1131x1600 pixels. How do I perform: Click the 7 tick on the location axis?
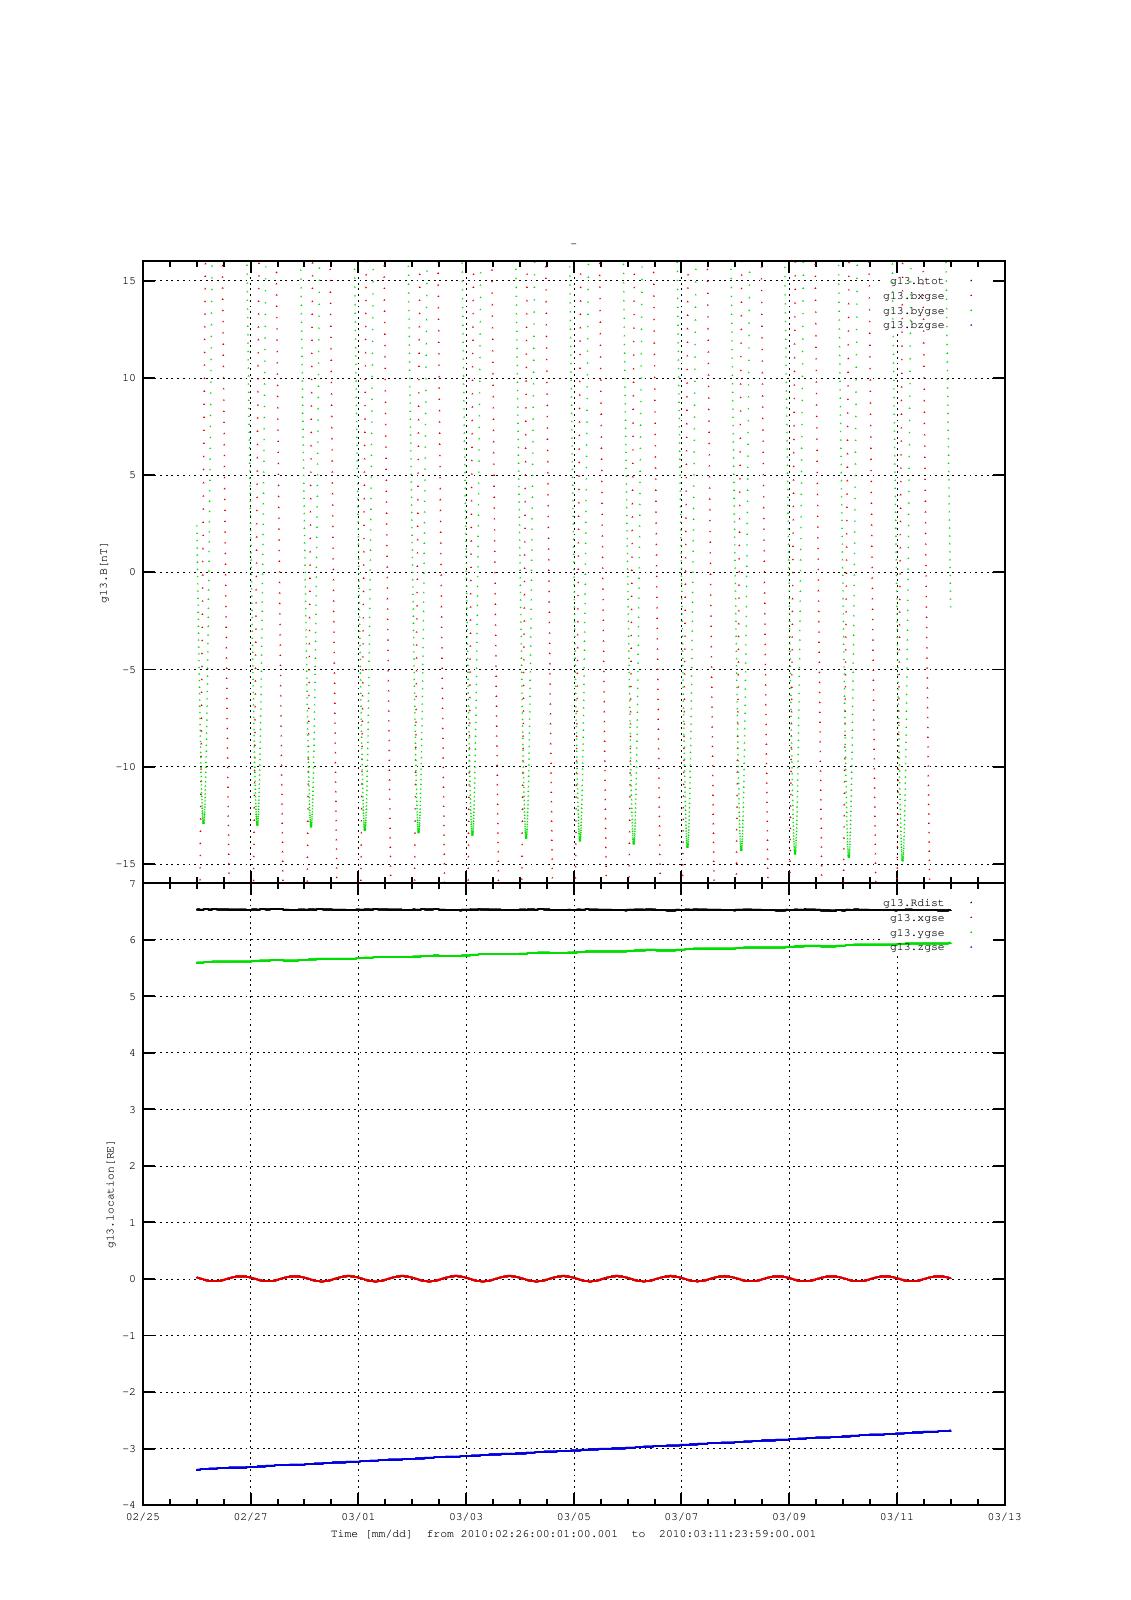click(x=134, y=884)
